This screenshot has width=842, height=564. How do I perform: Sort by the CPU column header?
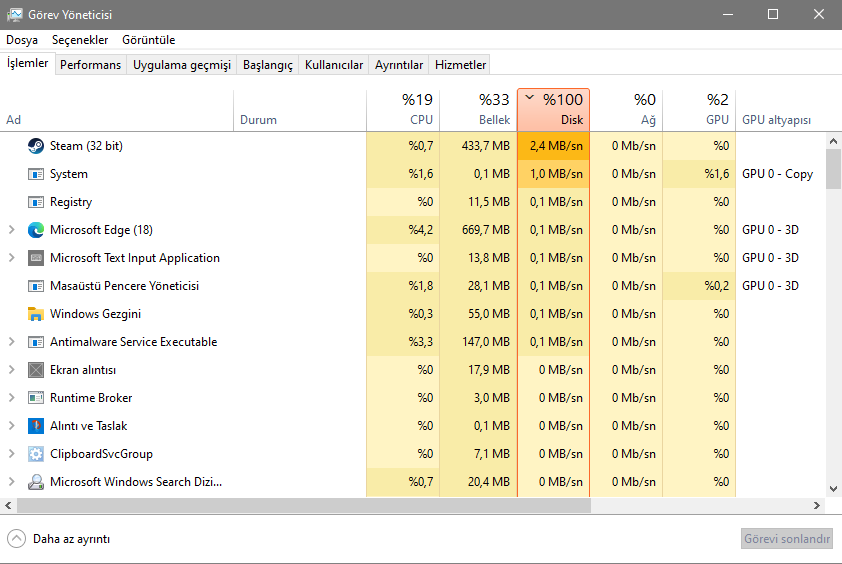pyautogui.click(x=402, y=110)
